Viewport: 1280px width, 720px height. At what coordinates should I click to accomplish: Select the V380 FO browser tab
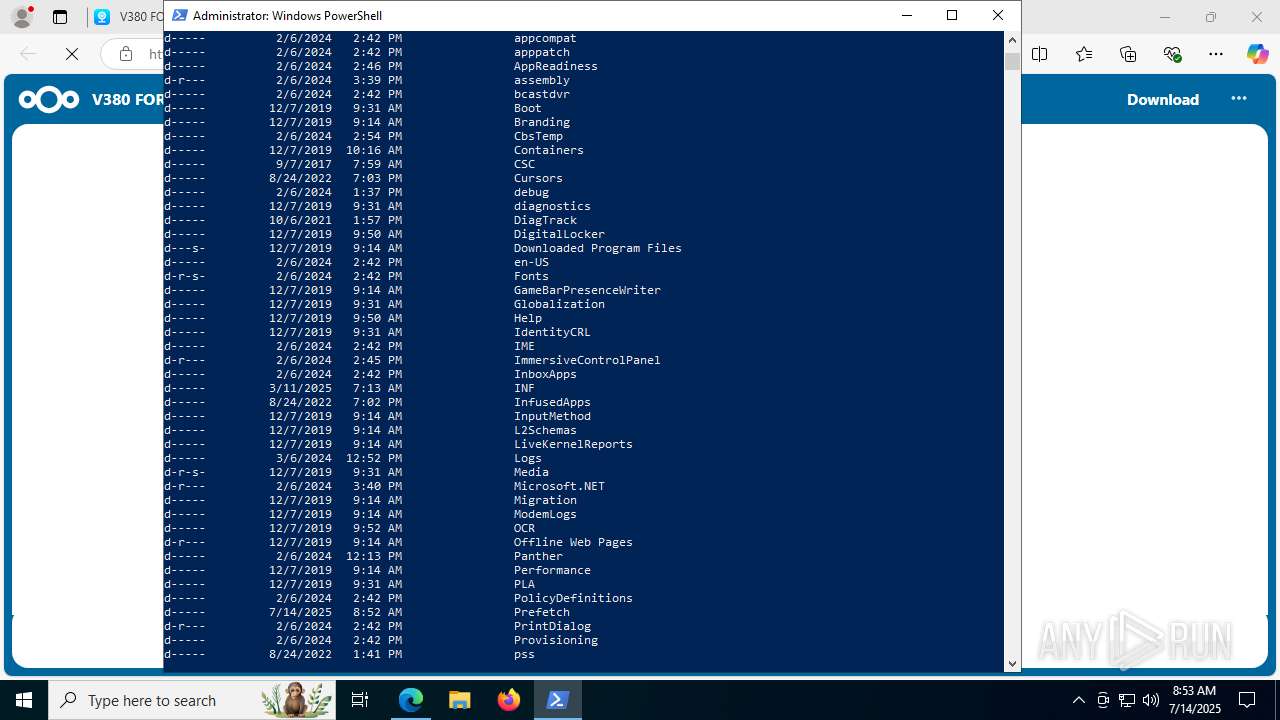[128, 17]
